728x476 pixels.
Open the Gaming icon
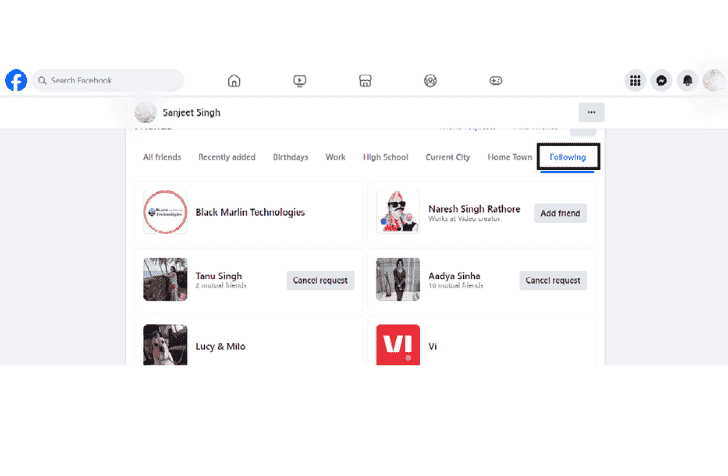[496, 81]
